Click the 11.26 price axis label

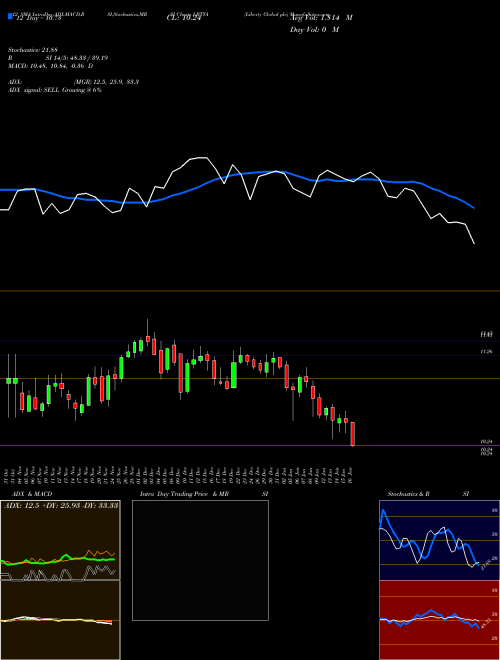click(x=487, y=351)
